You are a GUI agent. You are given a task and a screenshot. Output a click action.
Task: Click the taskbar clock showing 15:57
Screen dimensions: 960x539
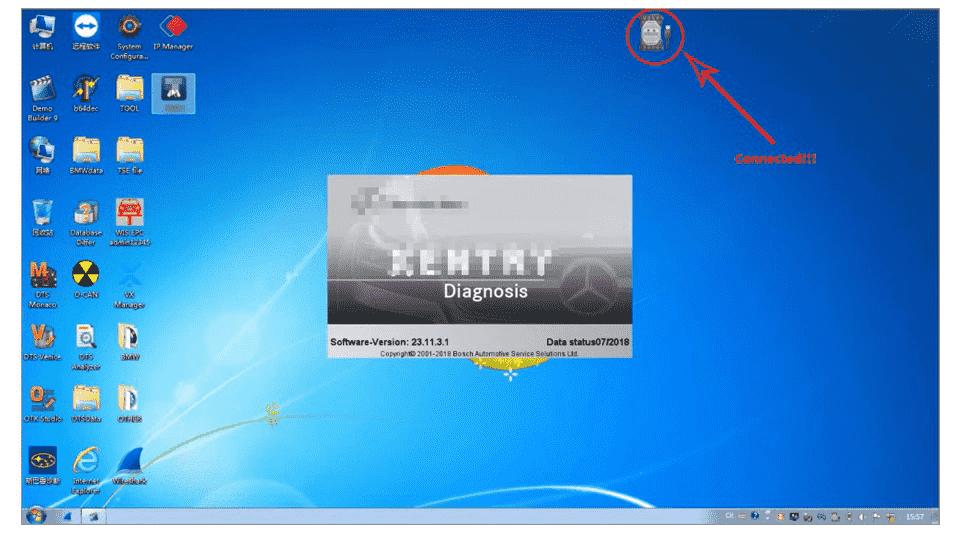[x=915, y=517]
